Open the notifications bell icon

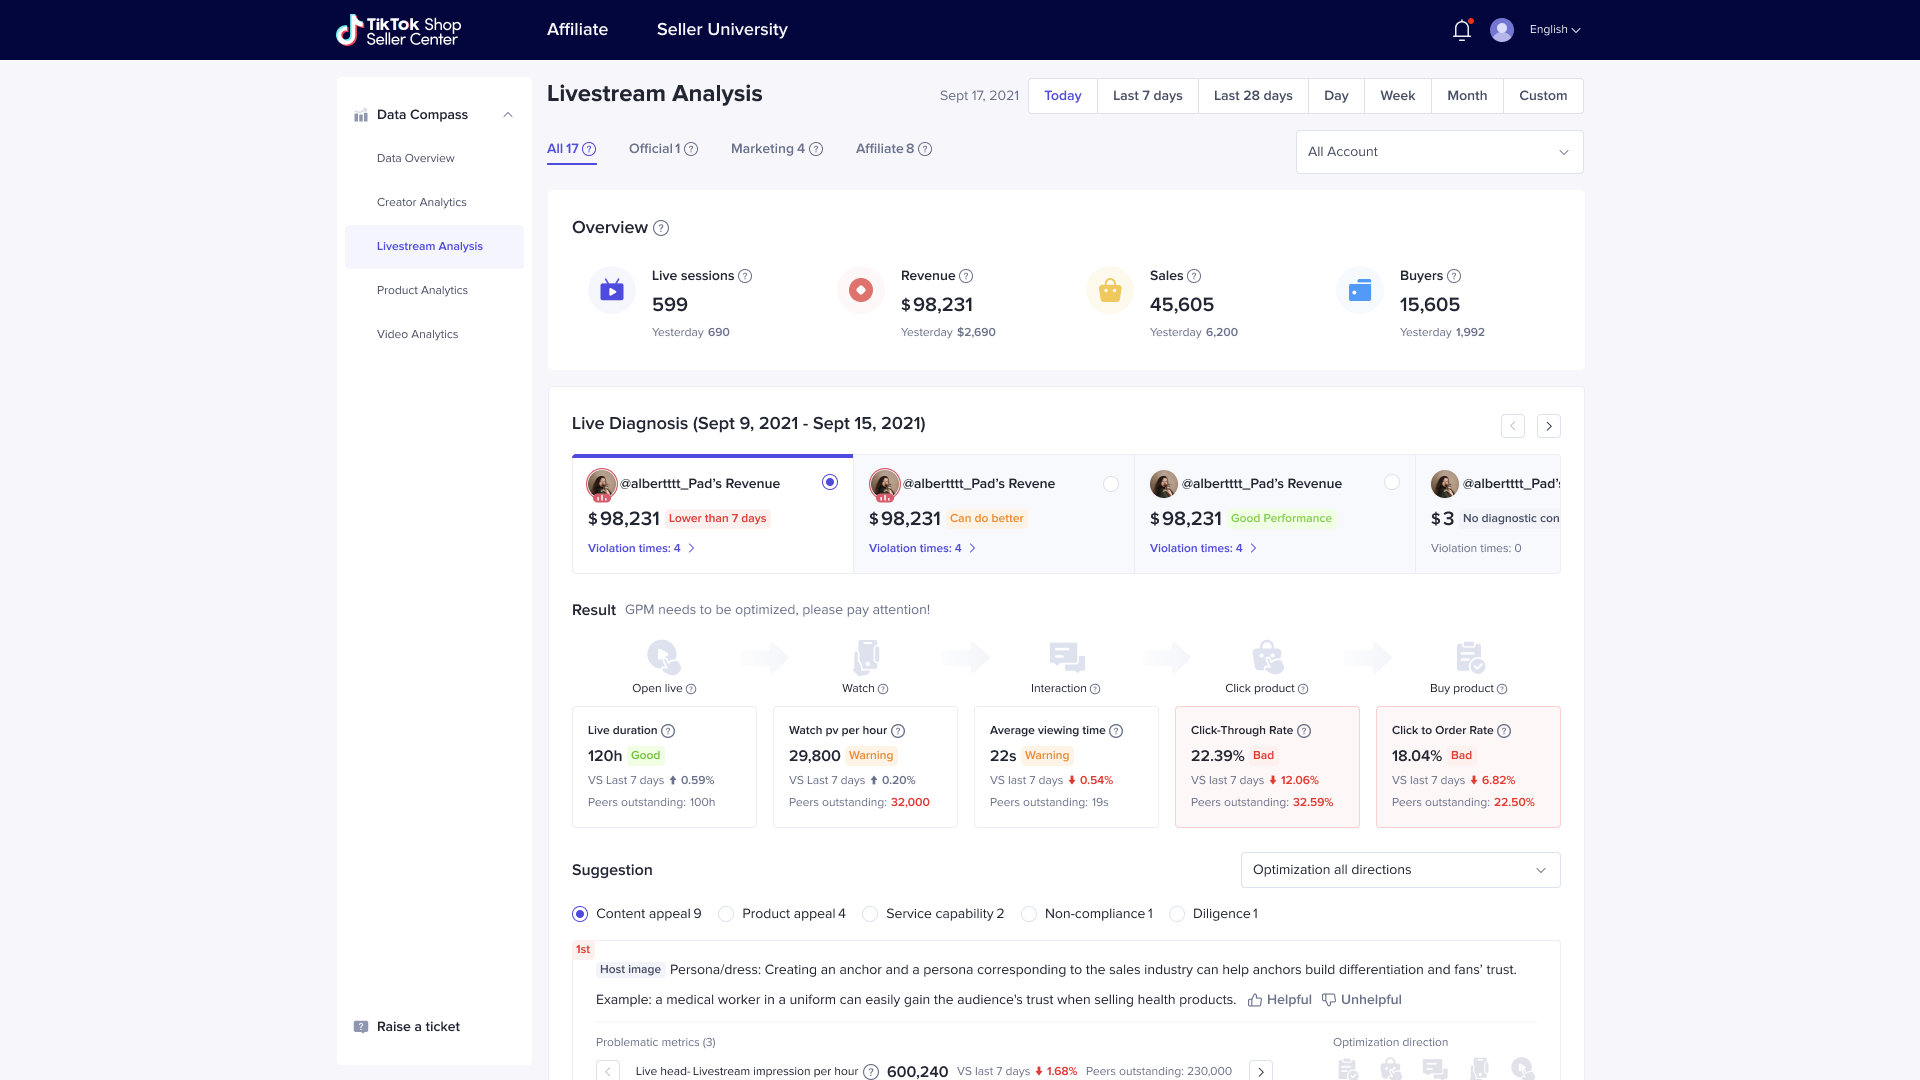pyautogui.click(x=1461, y=30)
